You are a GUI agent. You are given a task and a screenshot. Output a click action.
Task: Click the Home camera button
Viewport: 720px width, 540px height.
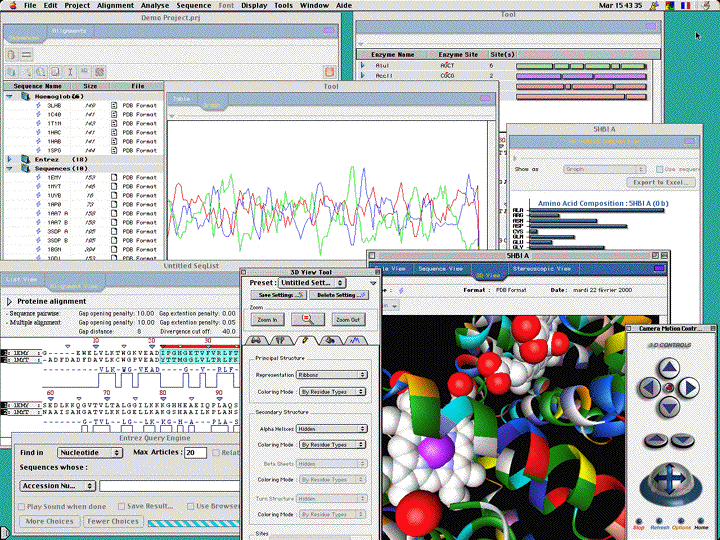(x=703, y=527)
